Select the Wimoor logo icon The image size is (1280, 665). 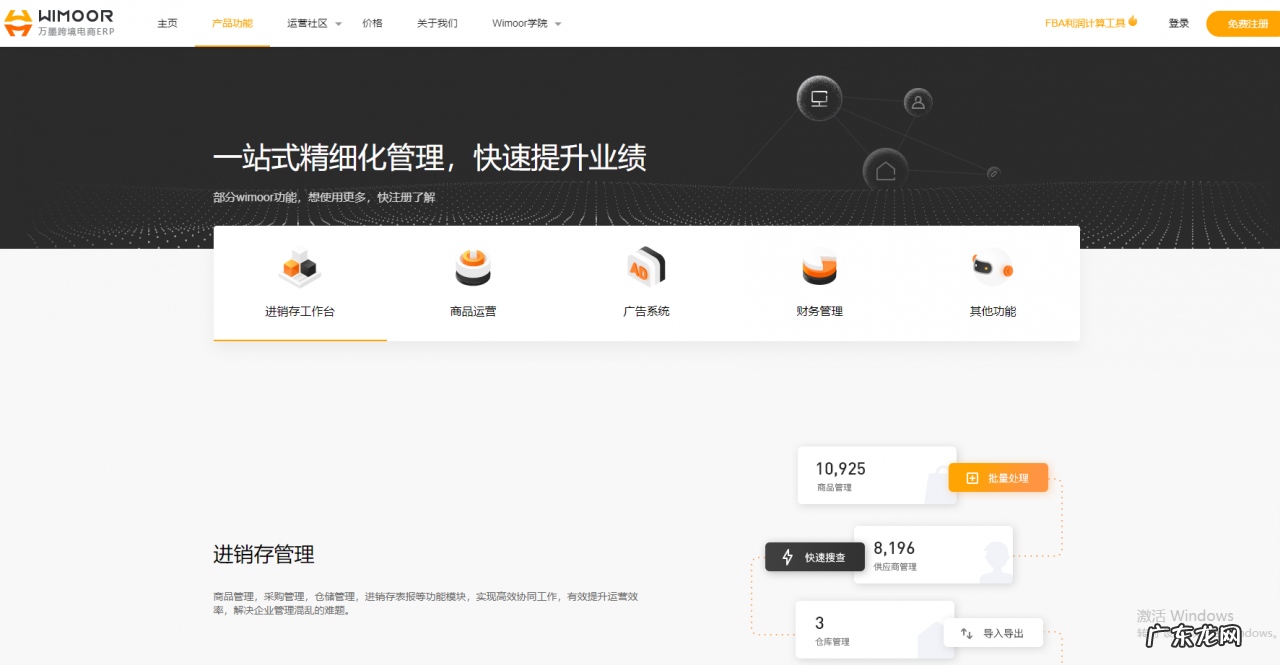pyautogui.click(x=18, y=22)
